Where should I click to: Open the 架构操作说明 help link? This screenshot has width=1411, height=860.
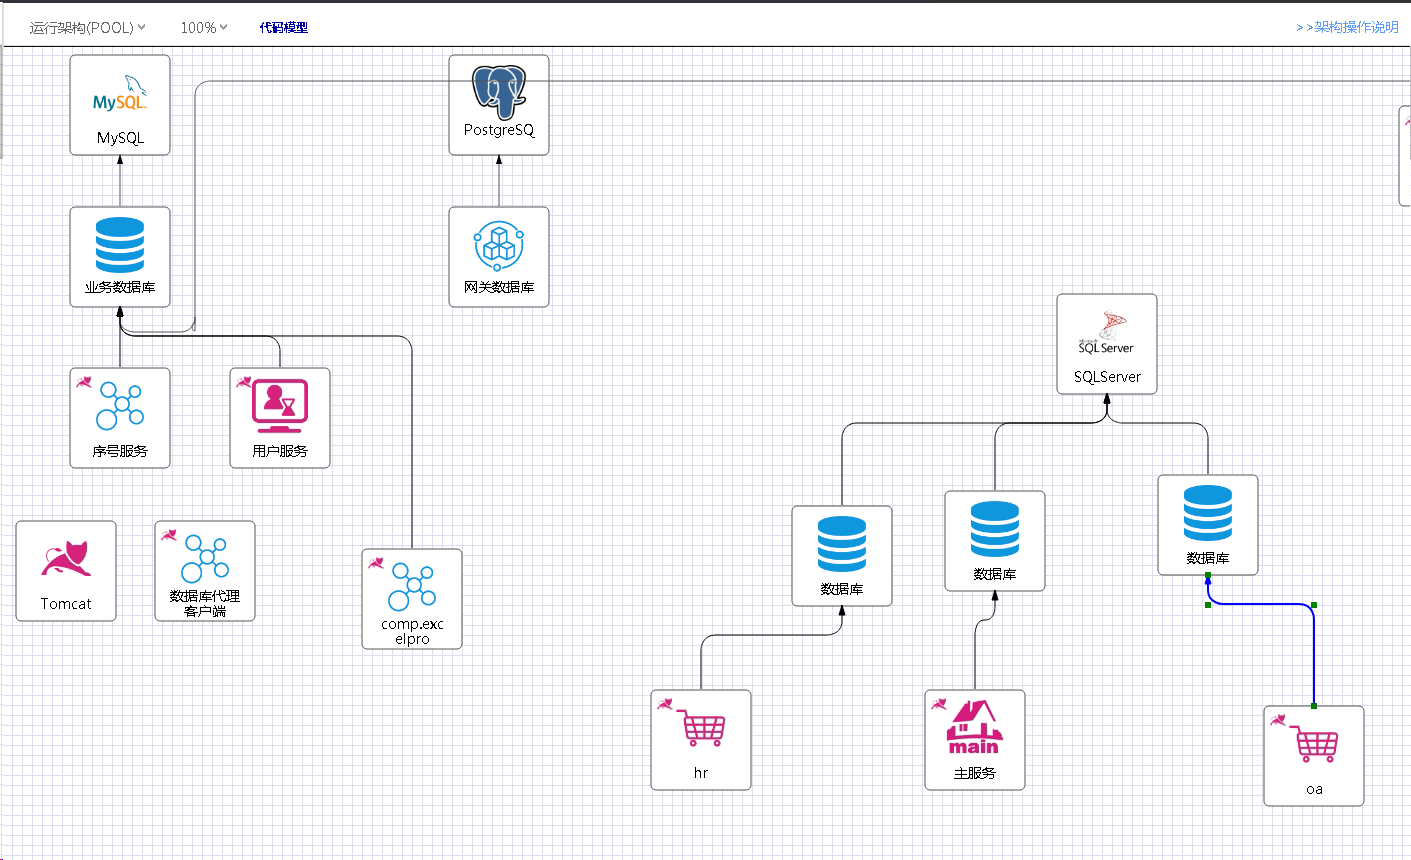point(1348,27)
